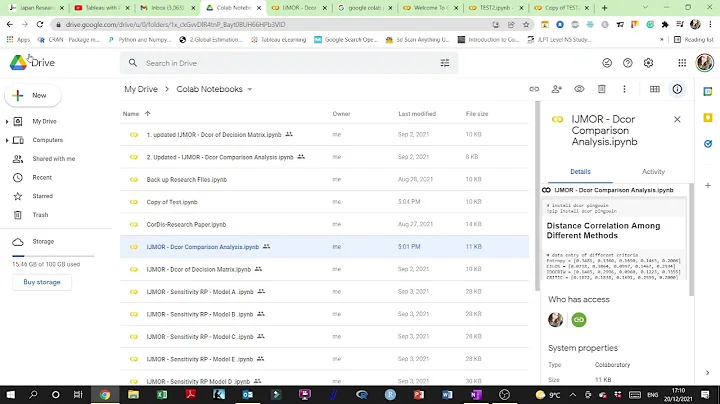The image size is (720, 404).
Task: Switch to google colab search tab
Action: pos(365,8)
